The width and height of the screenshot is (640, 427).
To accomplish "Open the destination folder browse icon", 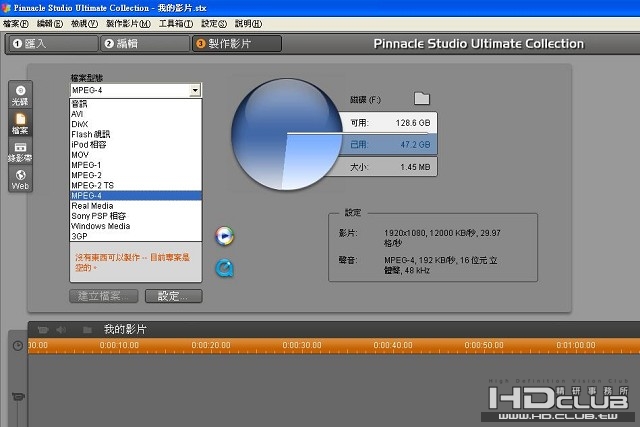I will (x=422, y=98).
